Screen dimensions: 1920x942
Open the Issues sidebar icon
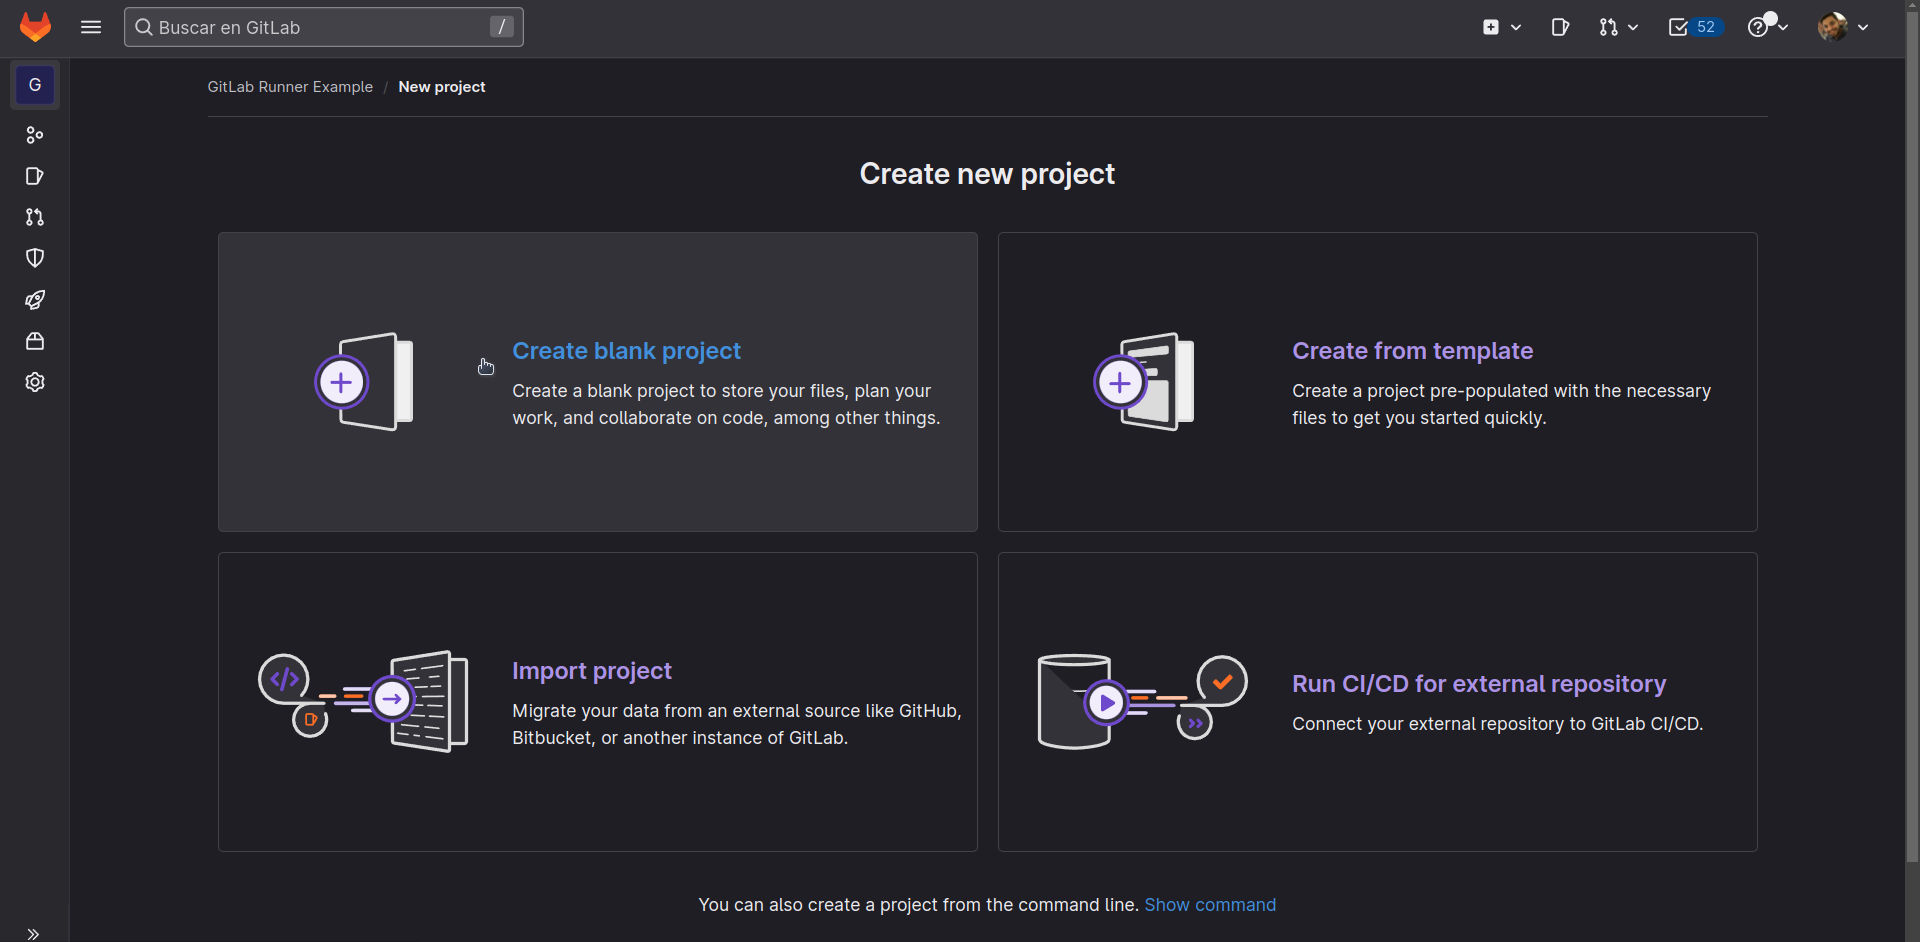click(x=35, y=176)
